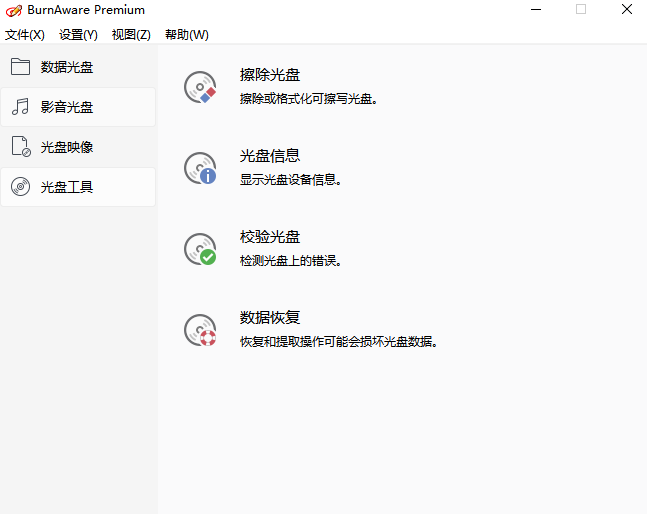This screenshot has width=647, height=514.
Task: Minimize the BurnAware Premium window
Action: click(536, 9)
